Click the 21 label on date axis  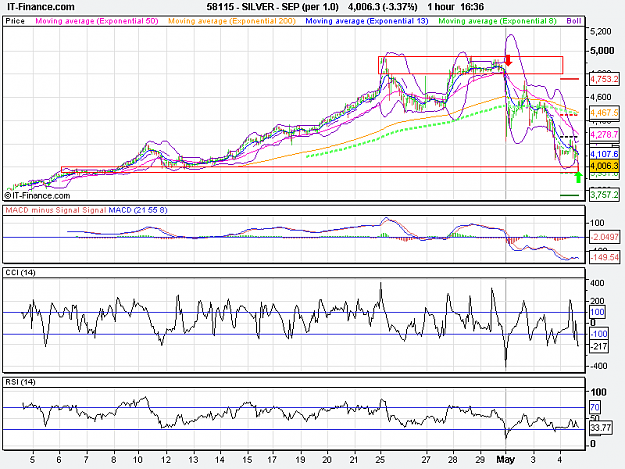pyautogui.click(x=354, y=459)
